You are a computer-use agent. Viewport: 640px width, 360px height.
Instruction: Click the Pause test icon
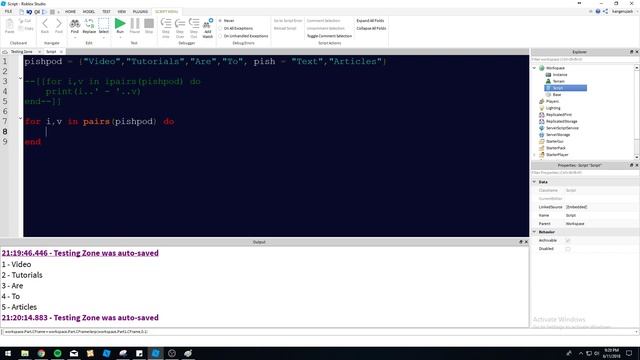click(135, 24)
